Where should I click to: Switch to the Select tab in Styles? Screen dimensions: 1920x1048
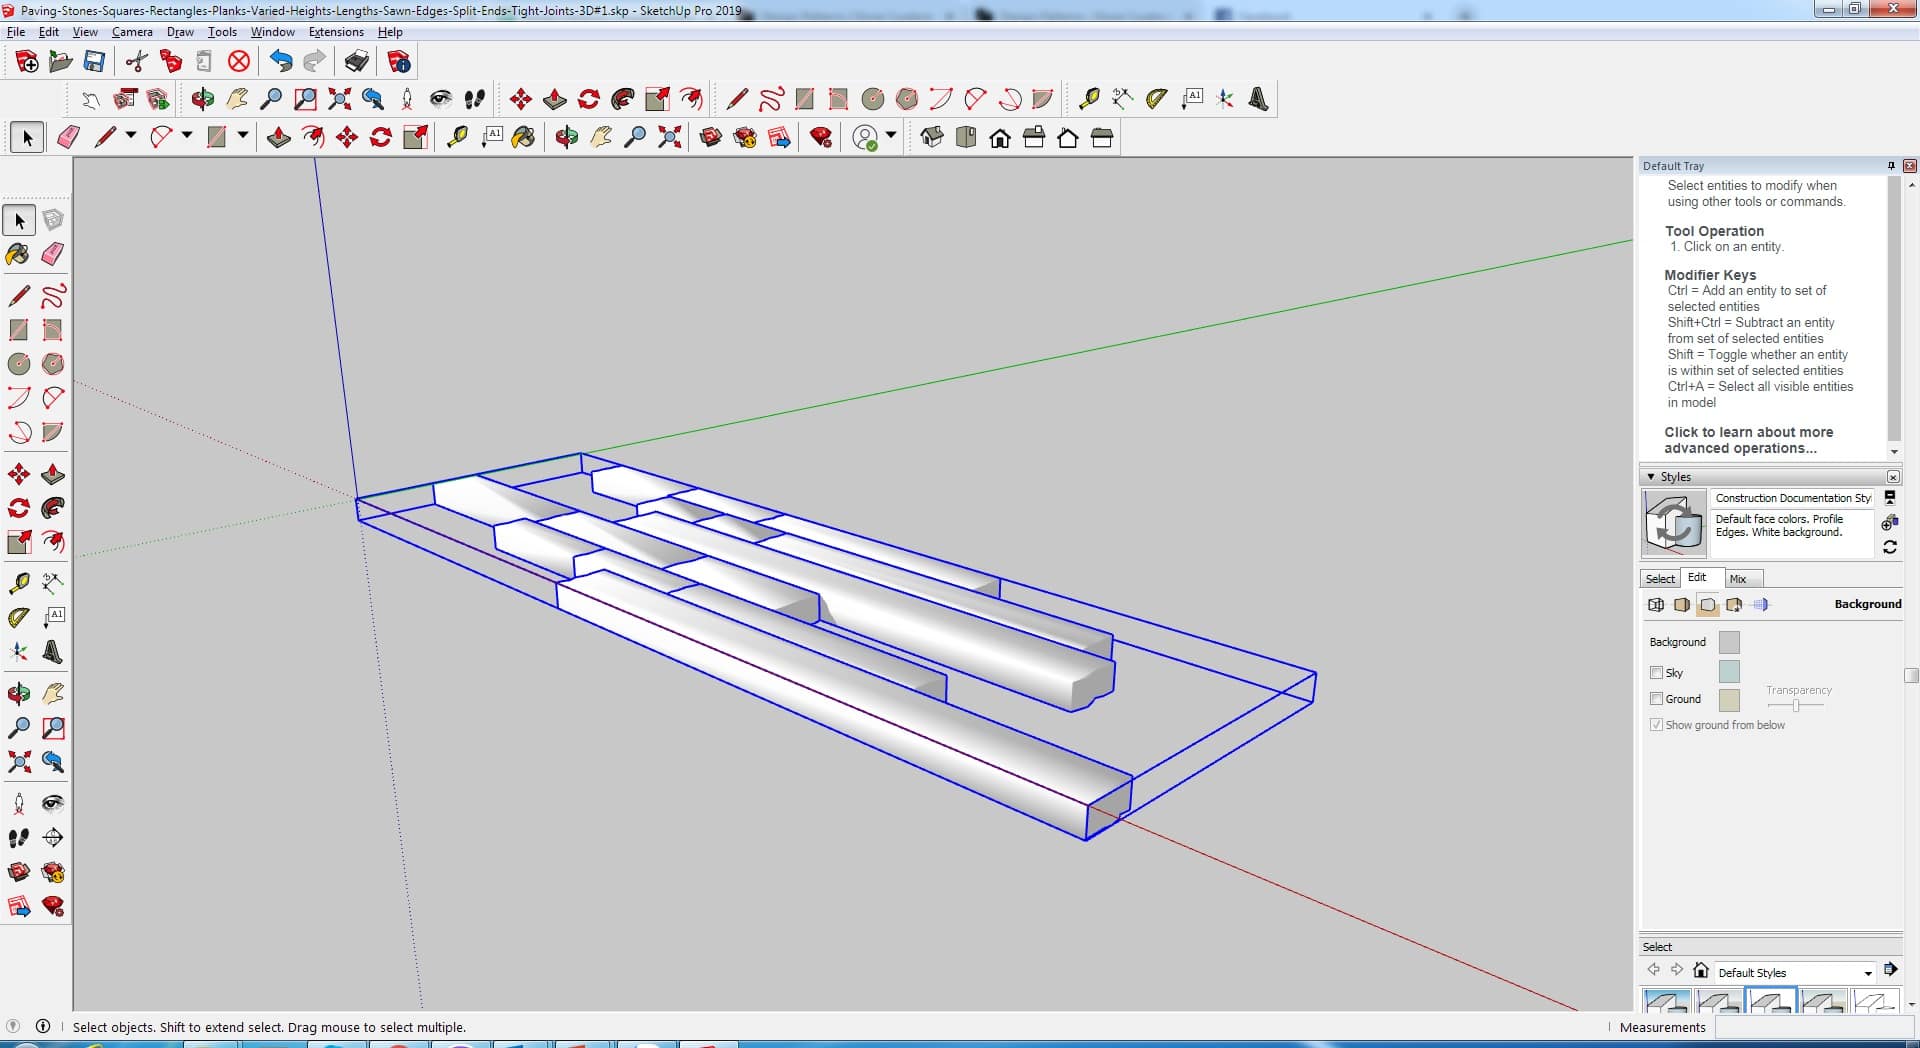[x=1660, y=579]
